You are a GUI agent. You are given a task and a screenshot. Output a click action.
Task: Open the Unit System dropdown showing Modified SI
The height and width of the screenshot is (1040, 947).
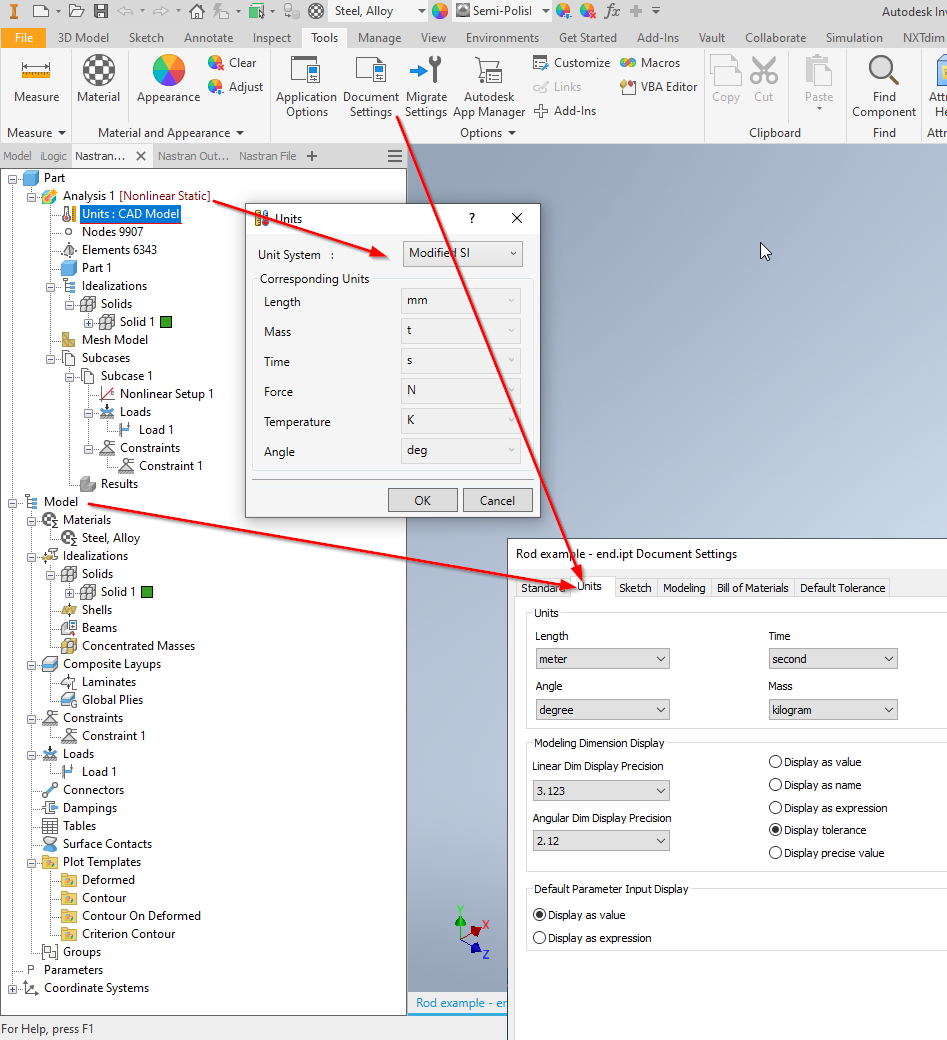(x=462, y=253)
